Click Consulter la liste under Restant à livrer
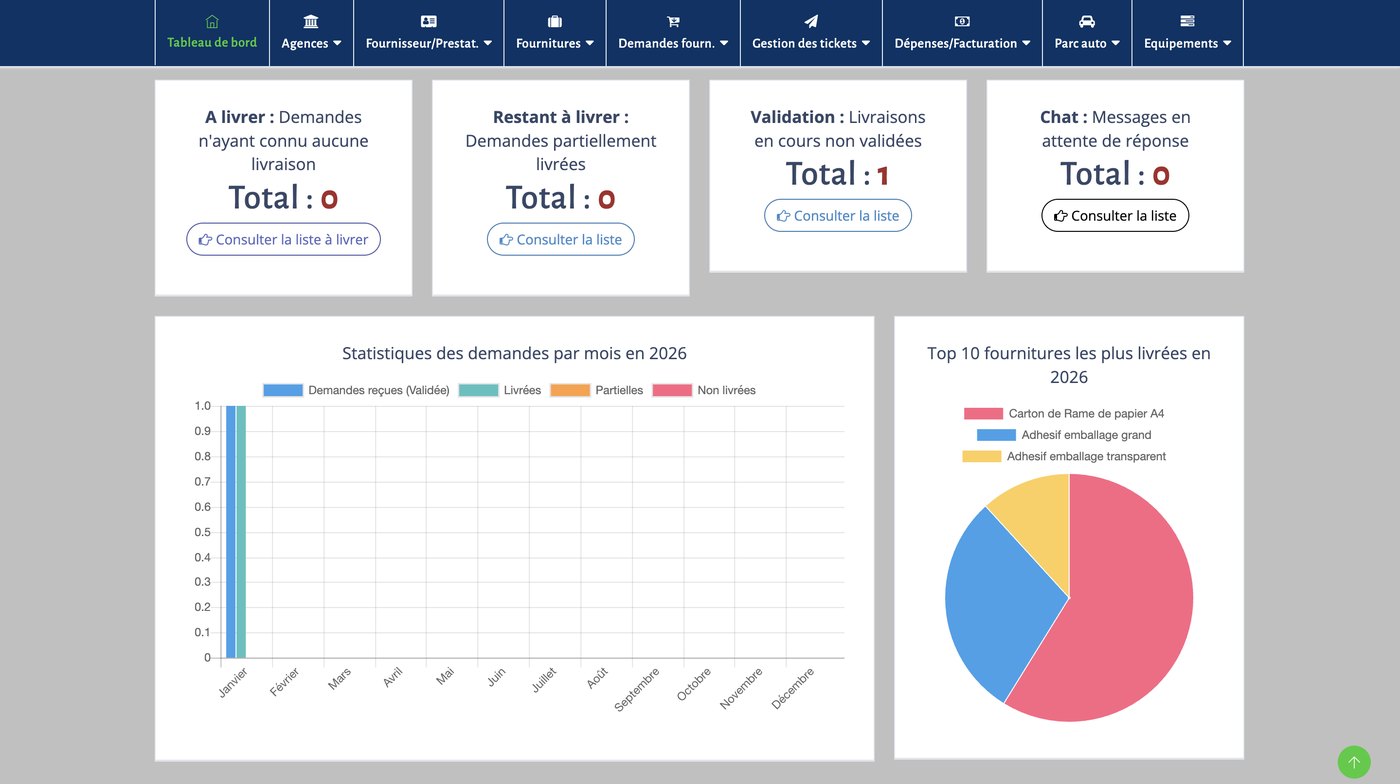The image size is (1400, 784). [560, 239]
